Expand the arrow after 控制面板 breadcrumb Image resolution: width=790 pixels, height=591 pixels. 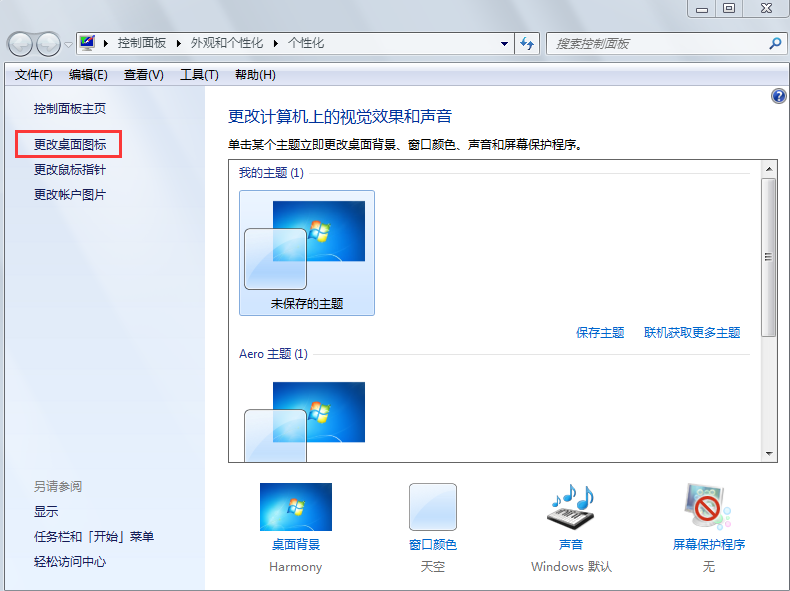coord(180,44)
